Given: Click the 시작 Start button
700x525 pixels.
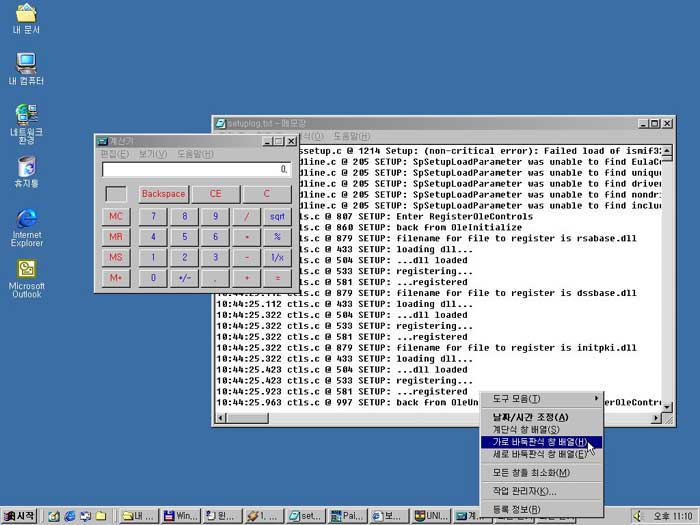Looking at the screenshot, I should (19, 516).
